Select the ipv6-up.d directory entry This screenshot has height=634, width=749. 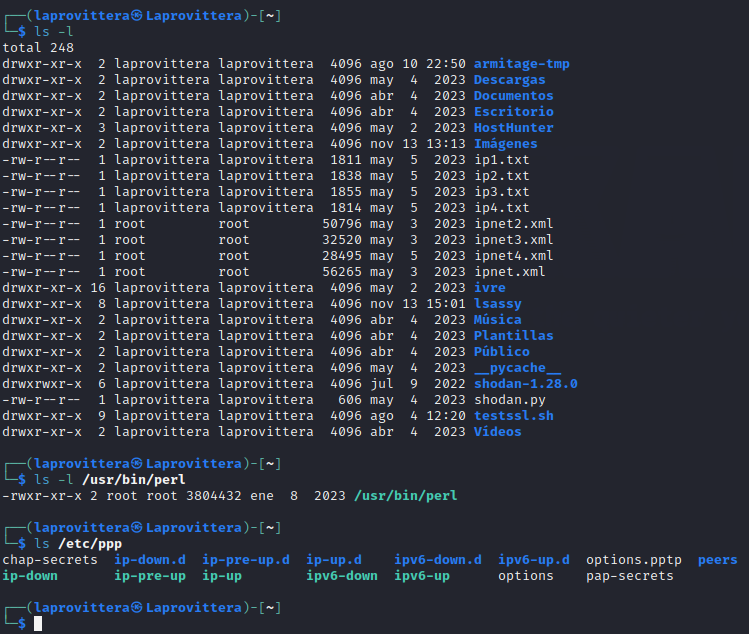coord(534,560)
